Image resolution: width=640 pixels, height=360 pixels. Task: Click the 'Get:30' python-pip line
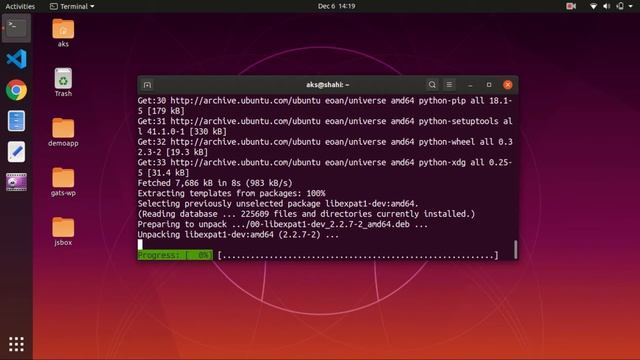coord(325,106)
